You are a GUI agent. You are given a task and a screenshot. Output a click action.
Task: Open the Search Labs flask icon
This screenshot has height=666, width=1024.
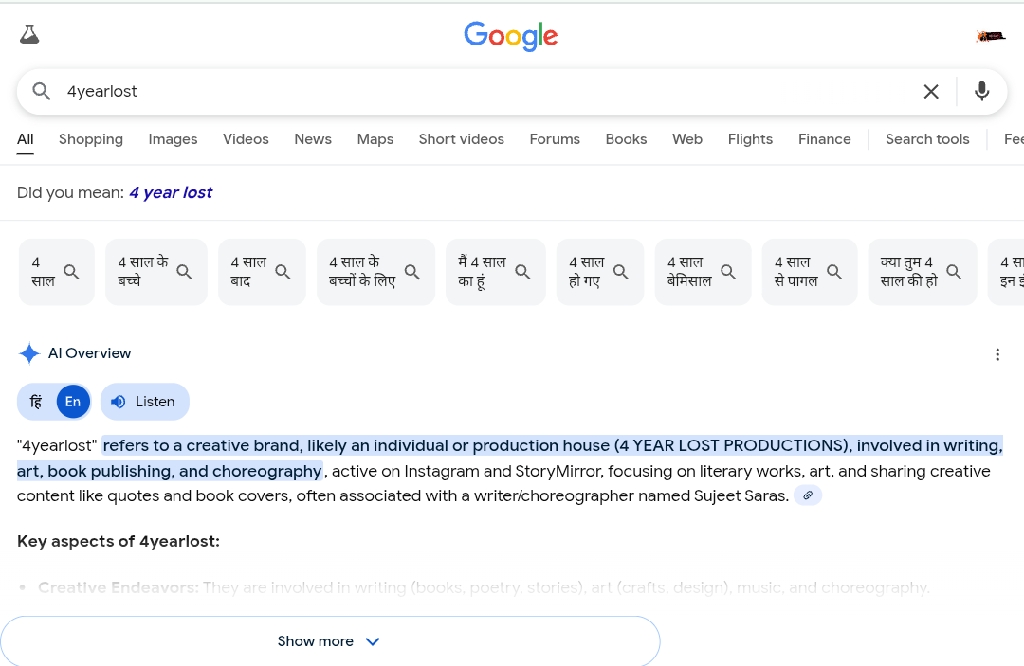pyautogui.click(x=29, y=35)
